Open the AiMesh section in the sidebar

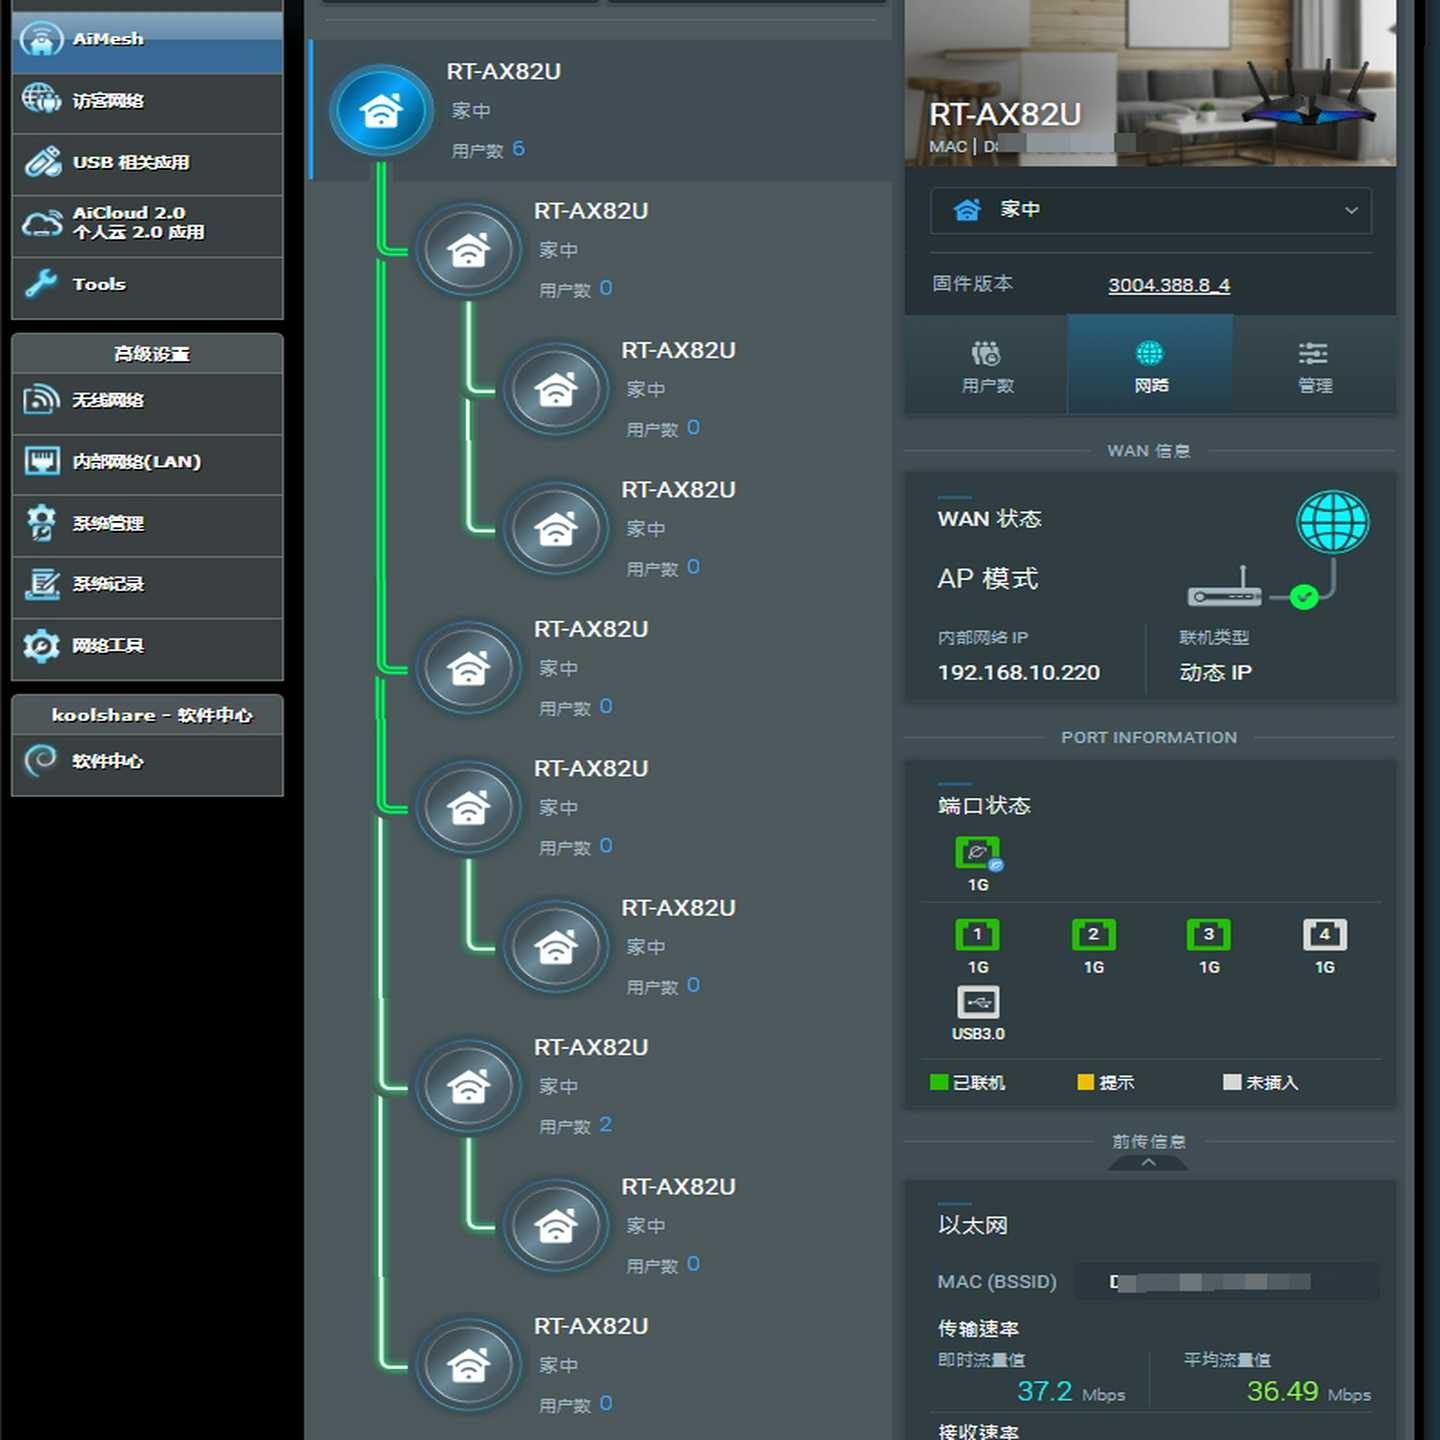pos(107,39)
